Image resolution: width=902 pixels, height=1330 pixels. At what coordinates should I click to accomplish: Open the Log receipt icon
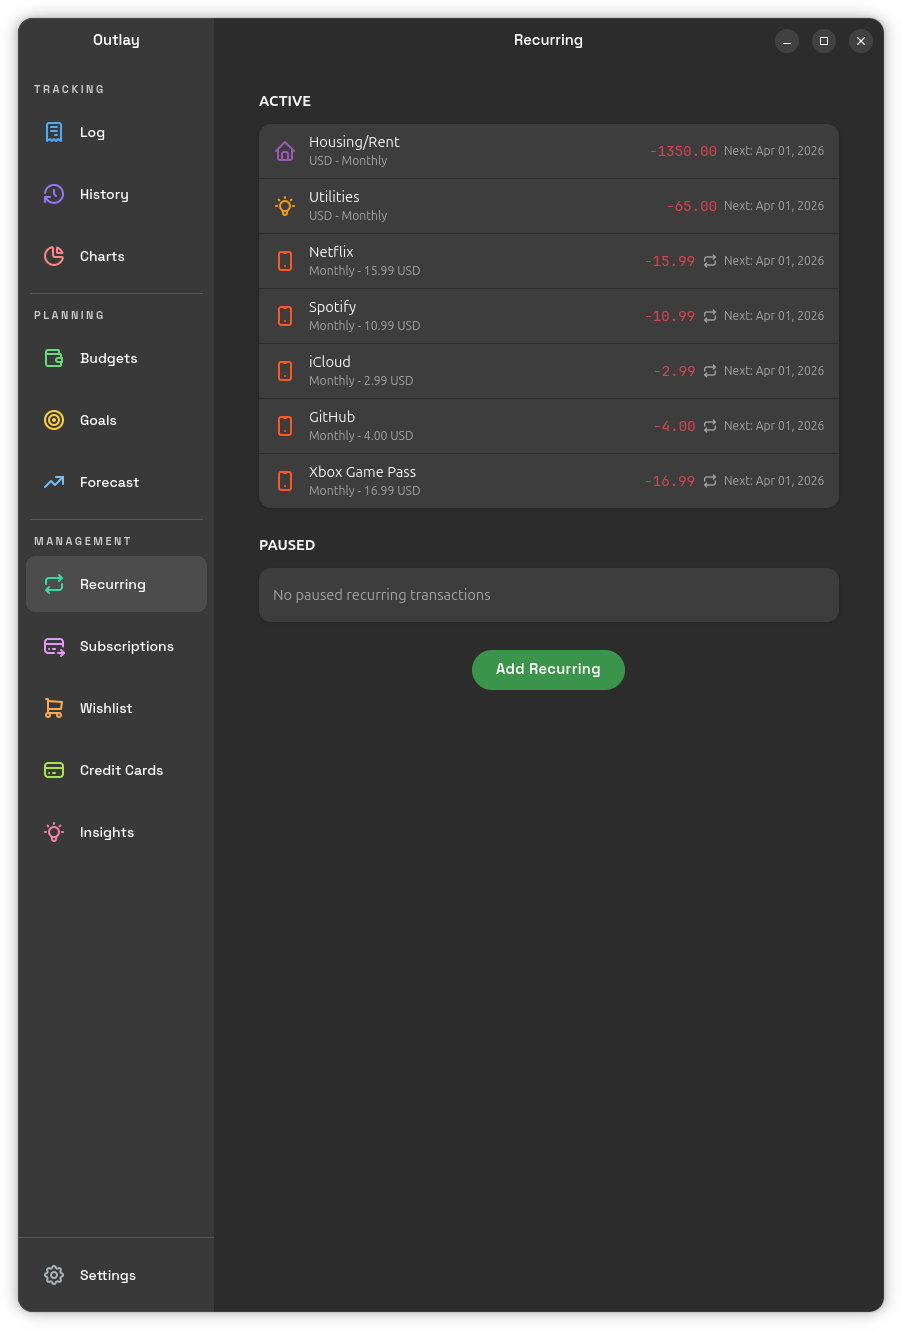(54, 132)
